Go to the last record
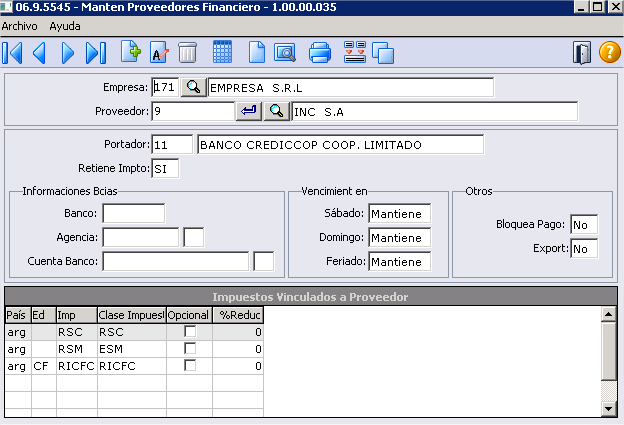 tap(96, 53)
